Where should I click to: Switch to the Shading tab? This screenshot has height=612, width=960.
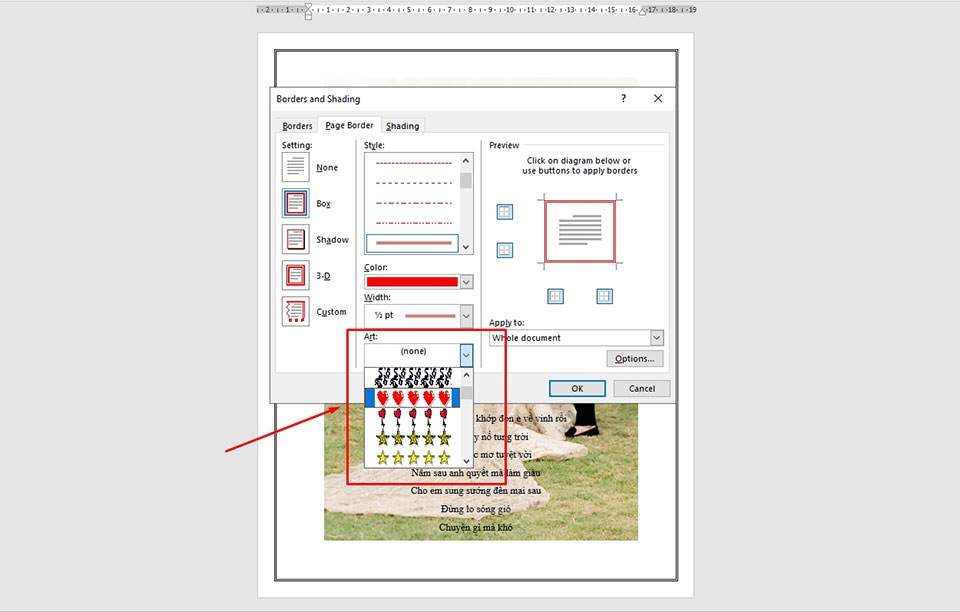(403, 125)
